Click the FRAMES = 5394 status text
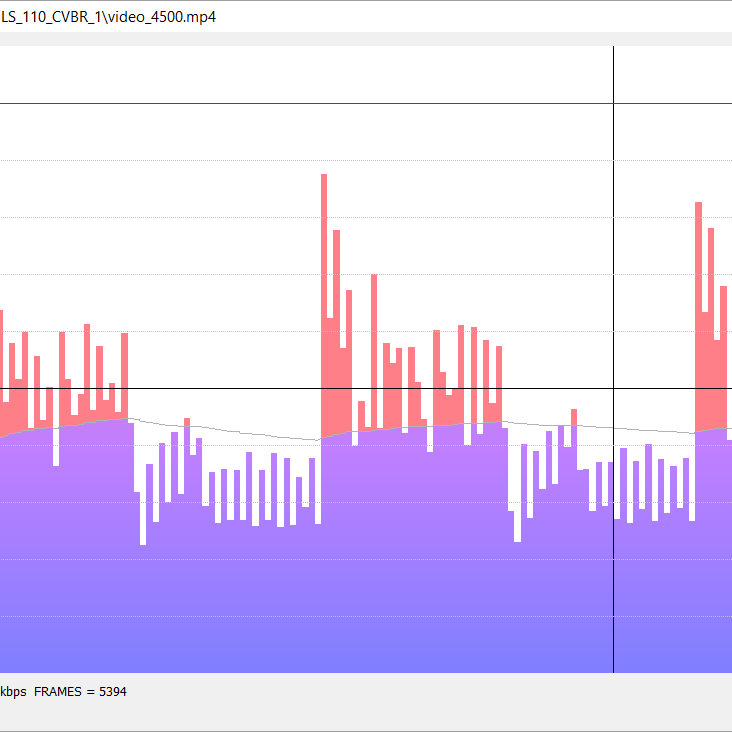The height and width of the screenshot is (732, 732). coord(80,691)
